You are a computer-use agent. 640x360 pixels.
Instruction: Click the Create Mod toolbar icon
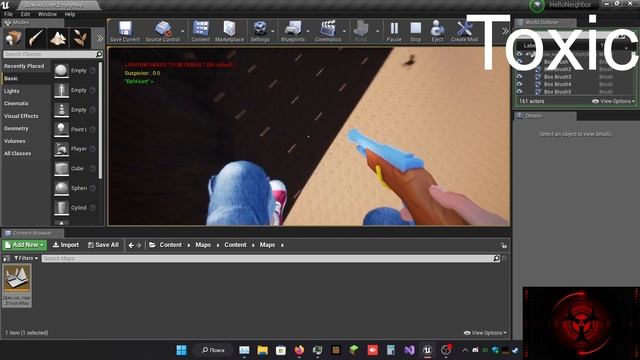pyautogui.click(x=464, y=31)
